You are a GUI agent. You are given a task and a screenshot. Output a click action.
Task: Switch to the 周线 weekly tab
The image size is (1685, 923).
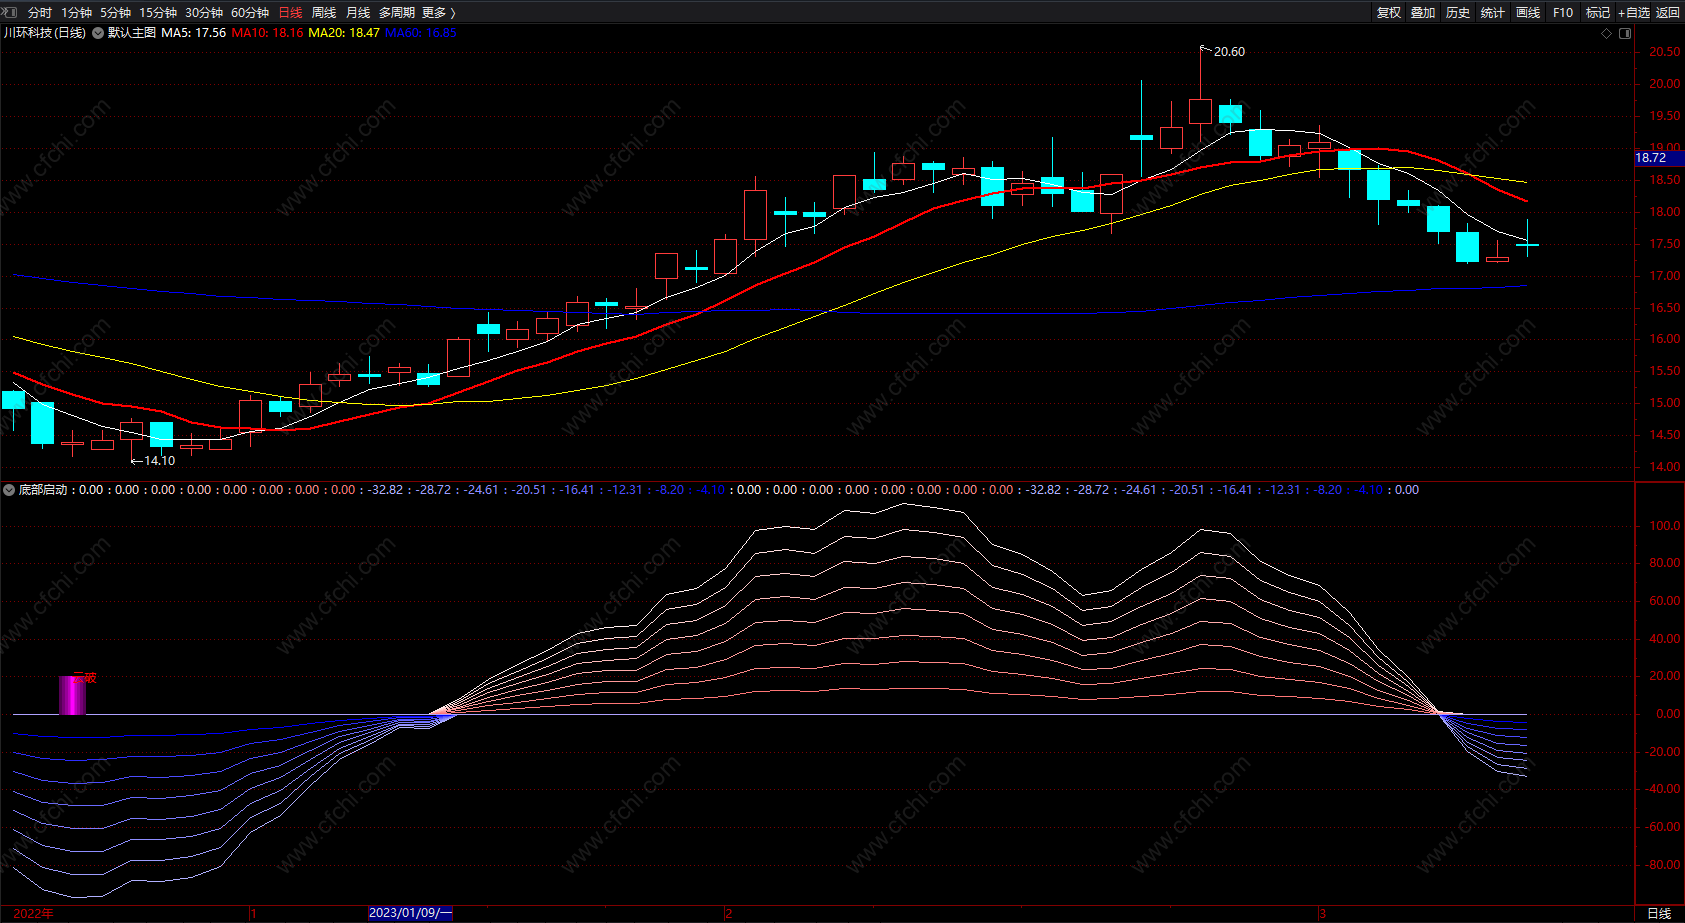click(324, 12)
